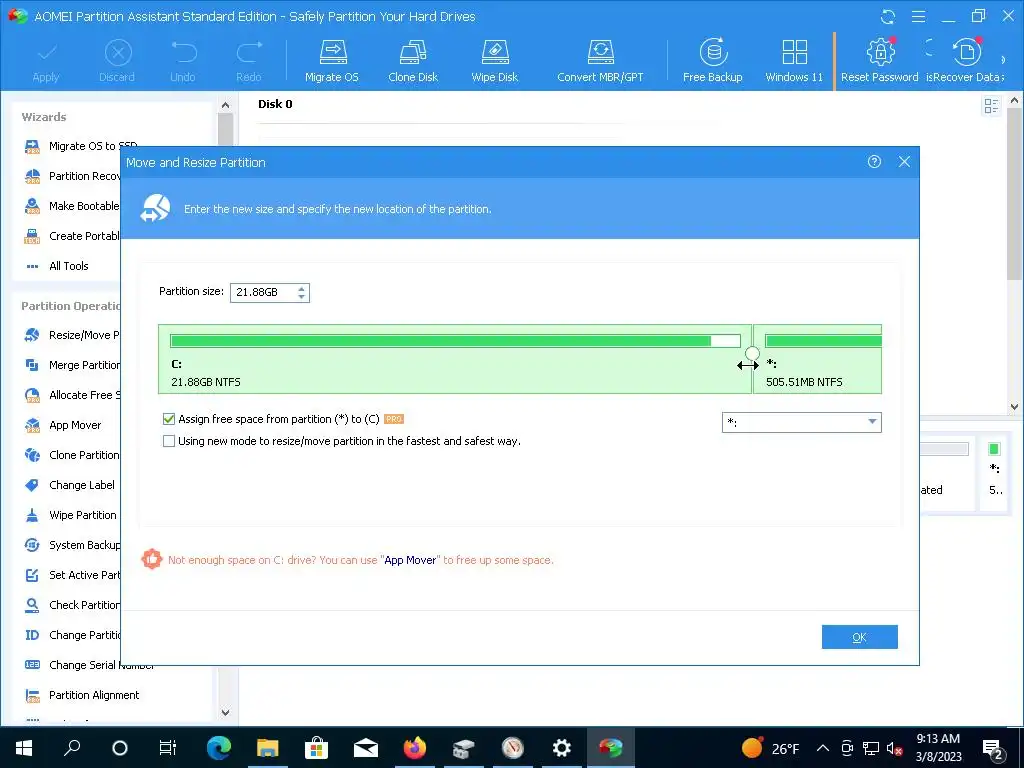Select App Mover in sidebar
The width and height of the screenshot is (1024, 768).
point(63,425)
